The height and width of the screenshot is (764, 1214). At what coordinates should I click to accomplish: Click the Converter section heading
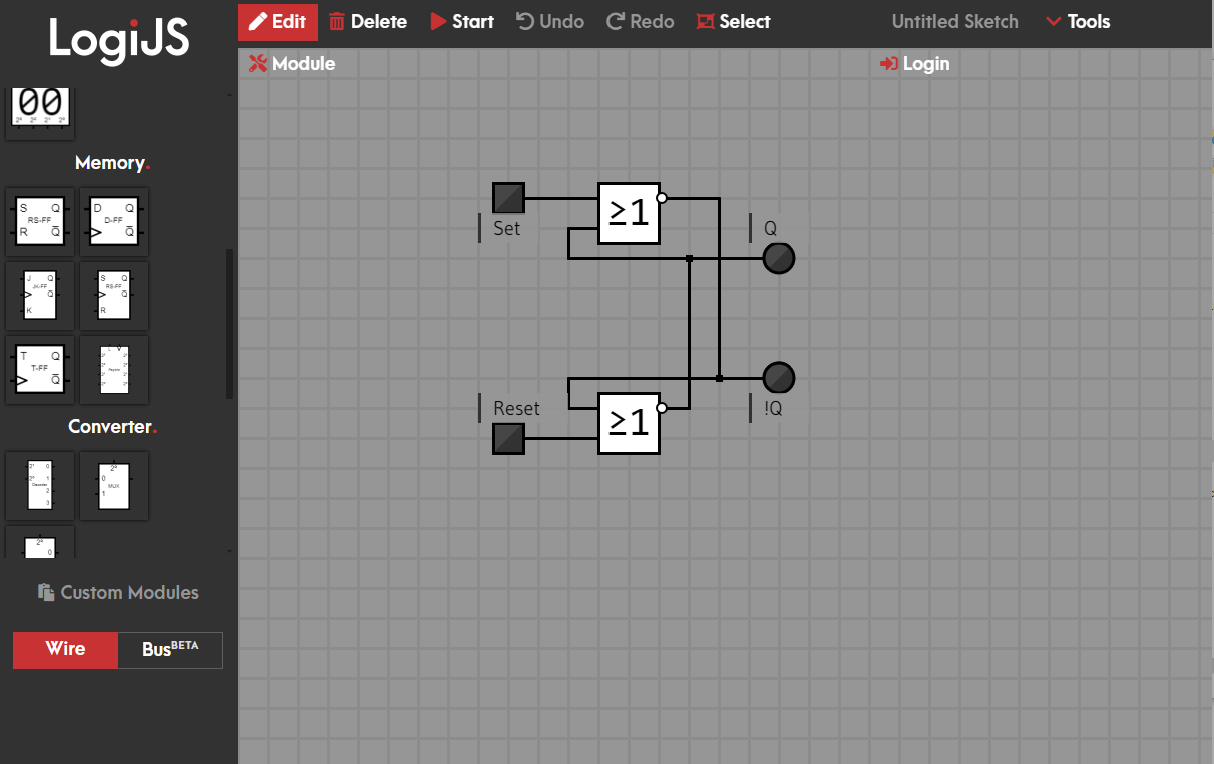(x=112, y=427)
